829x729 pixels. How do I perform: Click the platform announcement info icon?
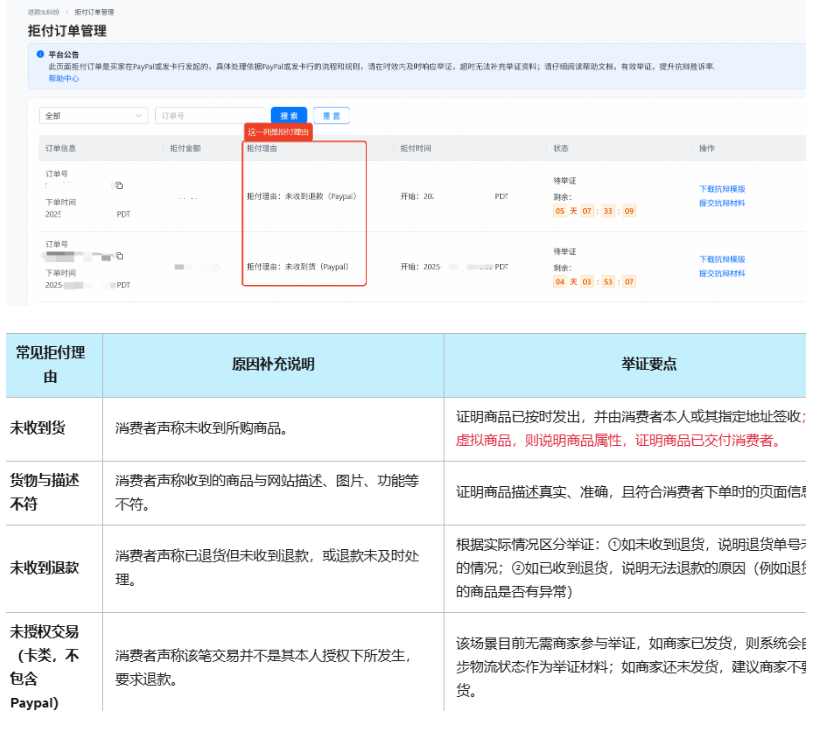40,54
